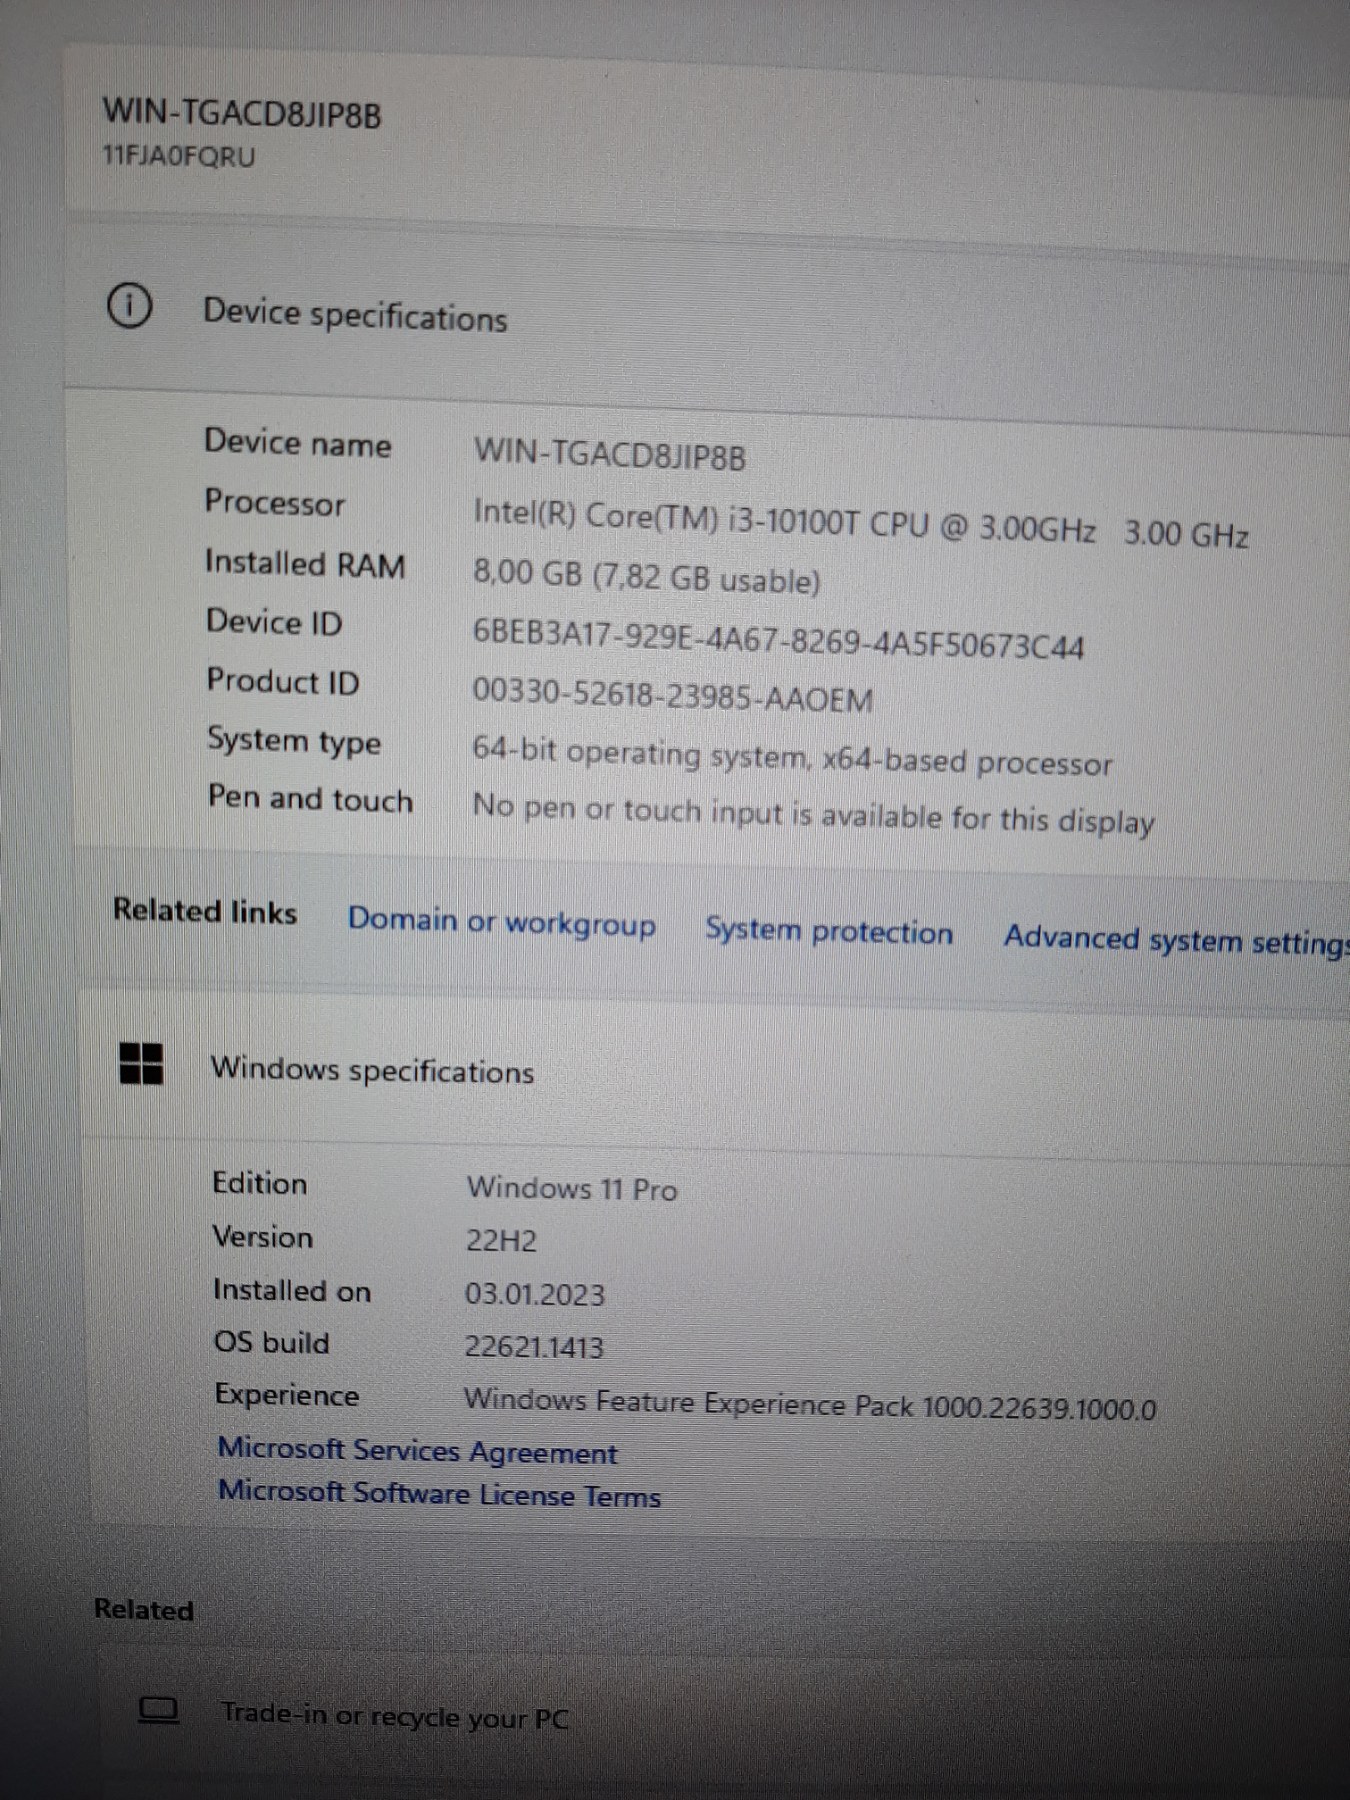Click the PC name heading at top
1350x1800 pixels.
[x=242, y=113]
